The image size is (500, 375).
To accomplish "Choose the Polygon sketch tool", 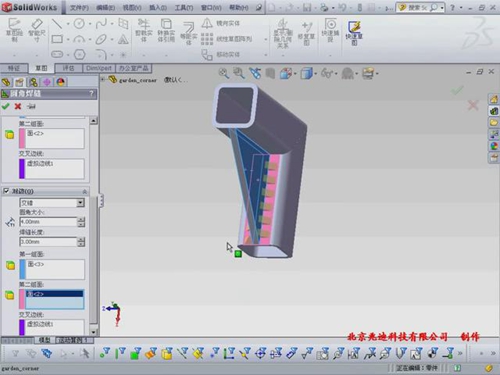I will (79, 54).
